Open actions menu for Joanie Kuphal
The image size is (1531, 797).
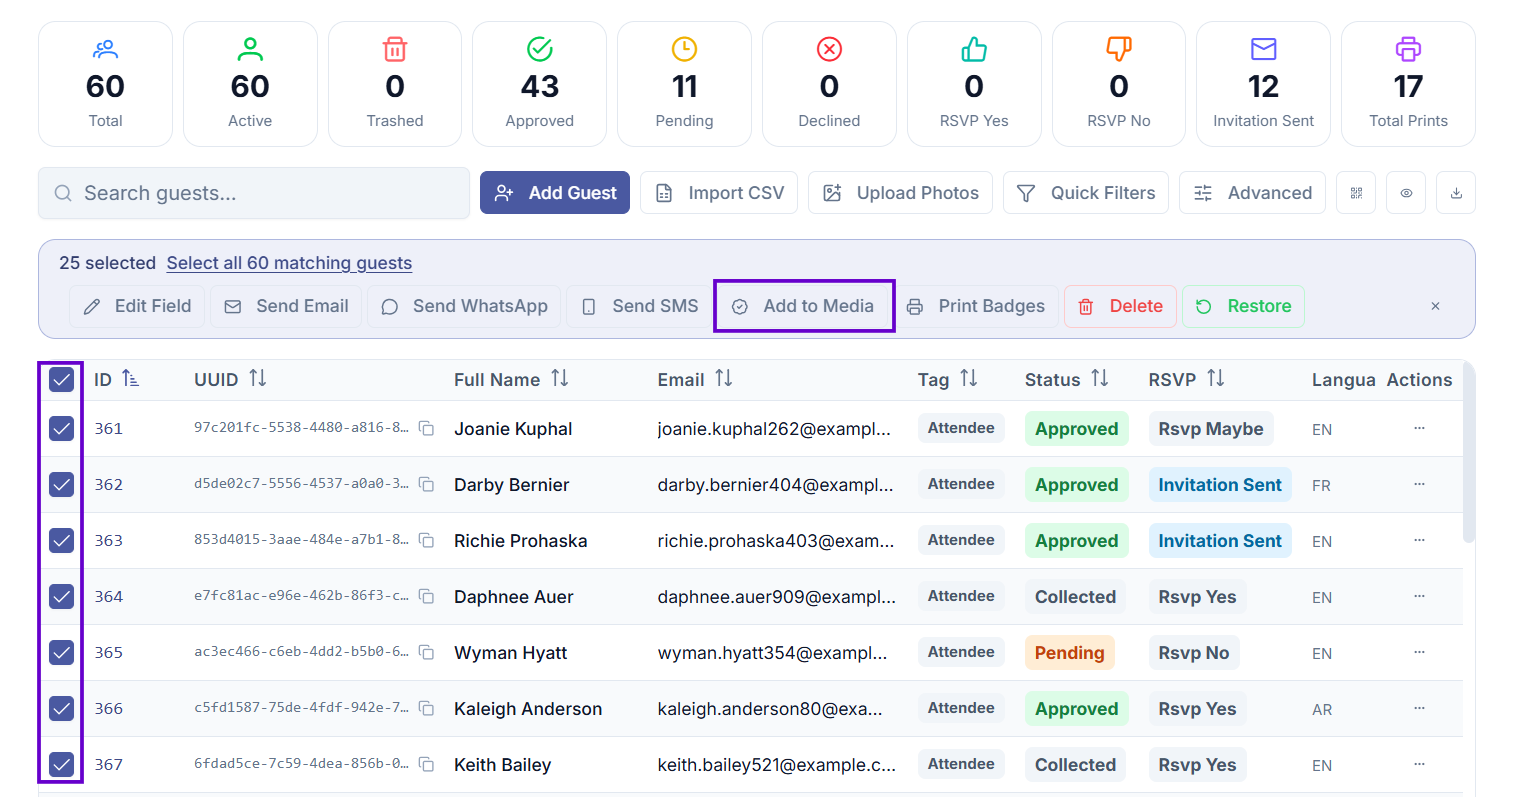pyautogui.click(x=1419, y=428)
